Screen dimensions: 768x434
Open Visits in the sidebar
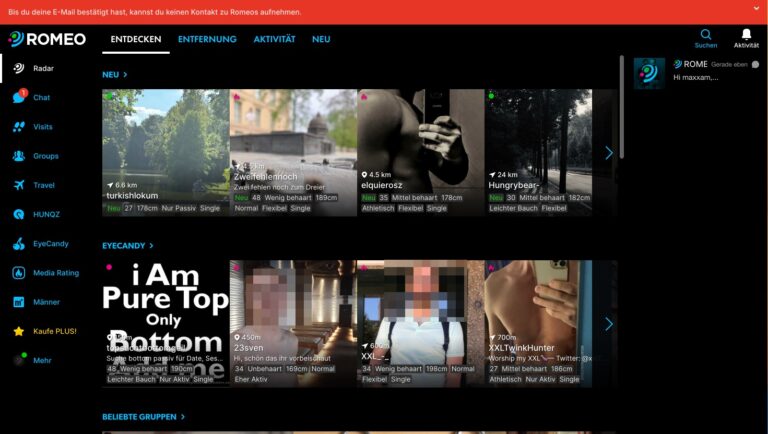43,127
